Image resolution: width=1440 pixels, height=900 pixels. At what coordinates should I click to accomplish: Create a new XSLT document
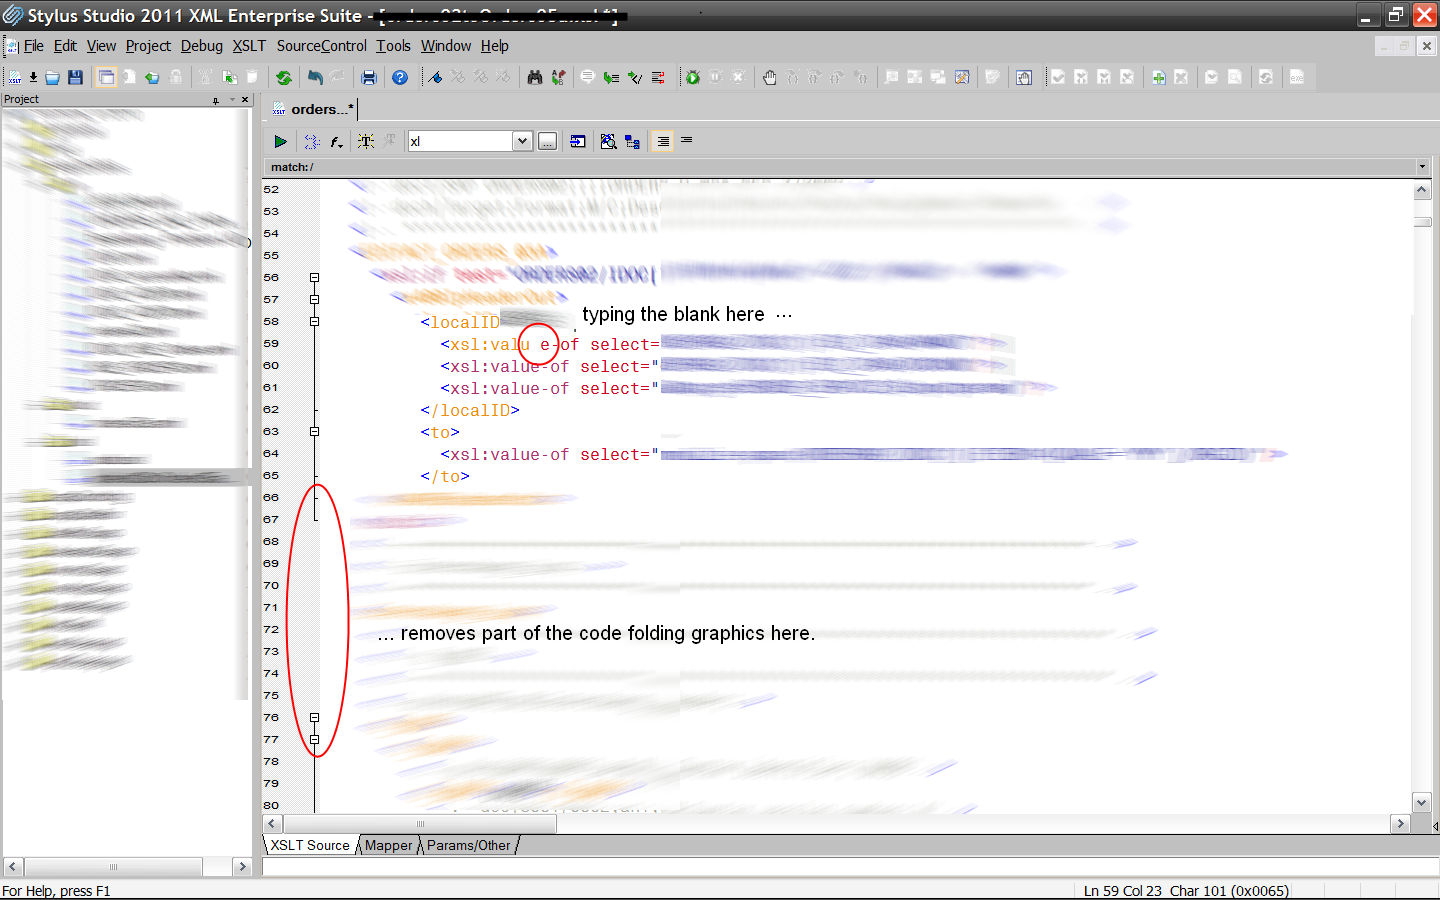click(x=15, y=77)
